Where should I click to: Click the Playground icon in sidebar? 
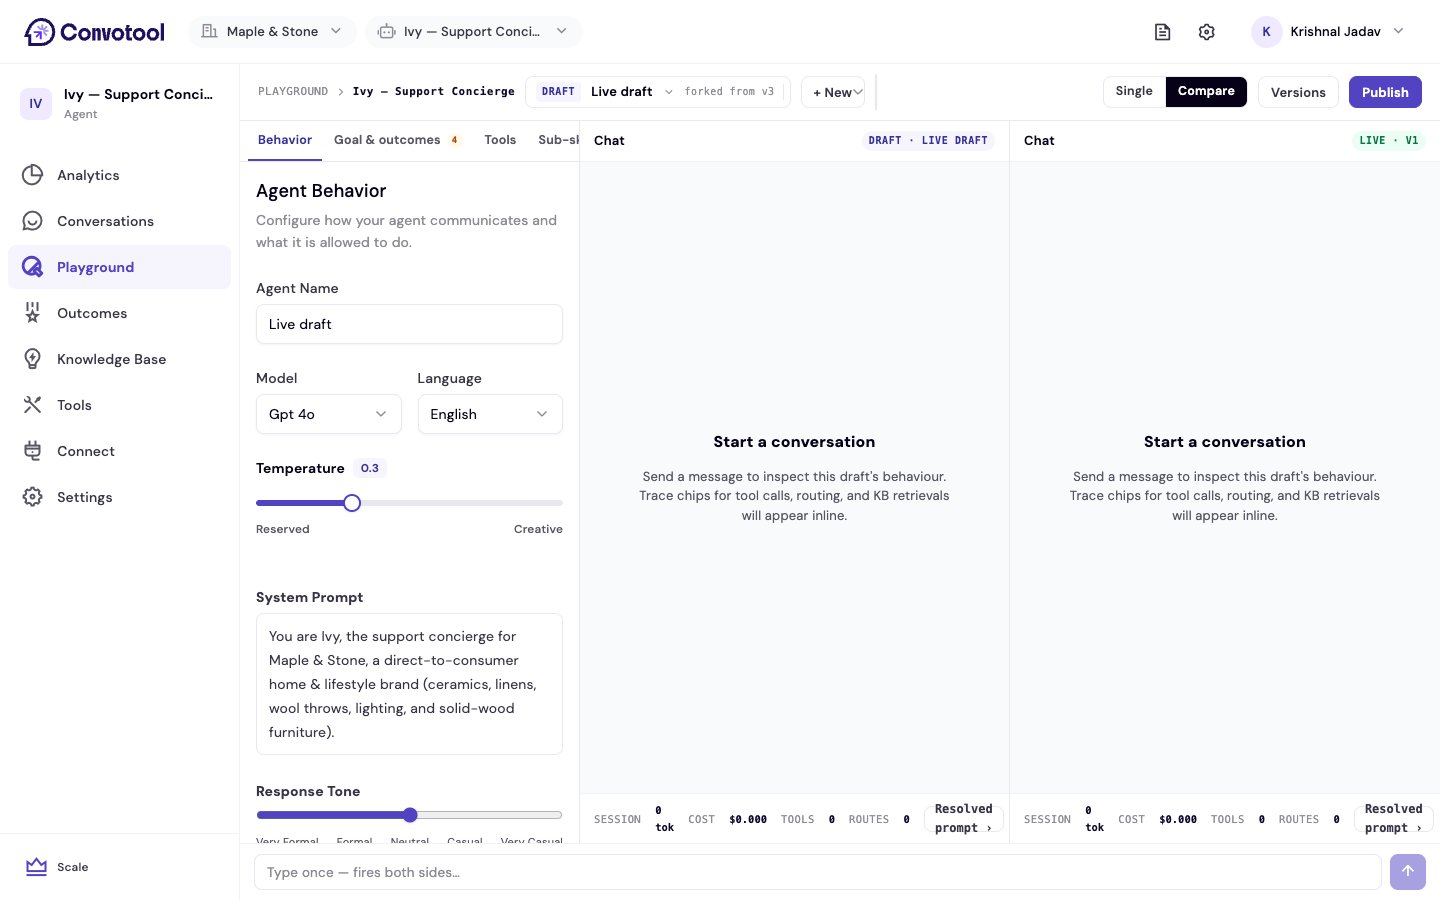33,267
